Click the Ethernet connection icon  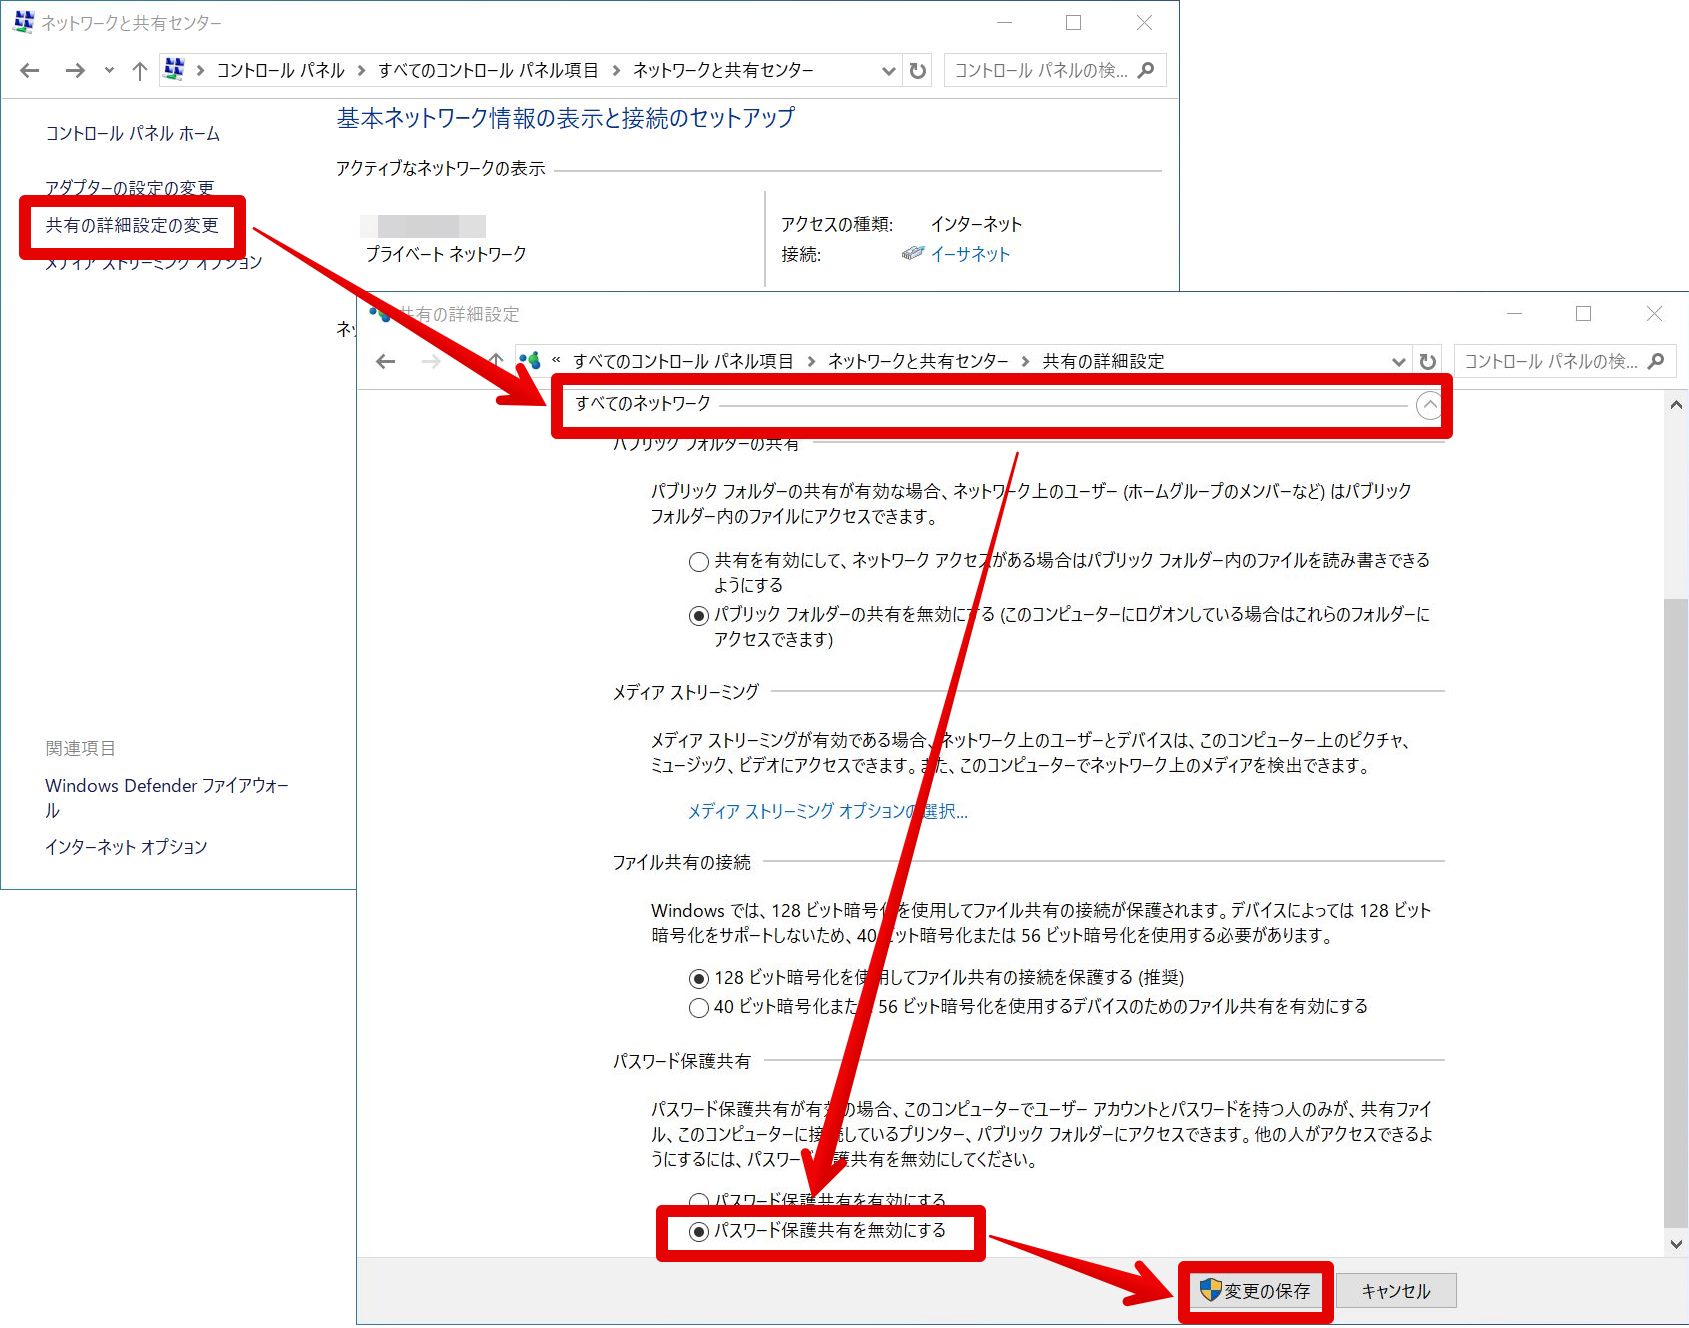pyautogui.click(x=912, y=253)
